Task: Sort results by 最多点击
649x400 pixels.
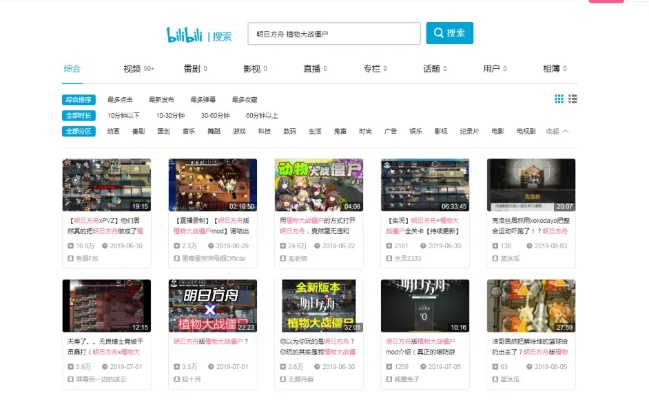Action: coord(120,100)
